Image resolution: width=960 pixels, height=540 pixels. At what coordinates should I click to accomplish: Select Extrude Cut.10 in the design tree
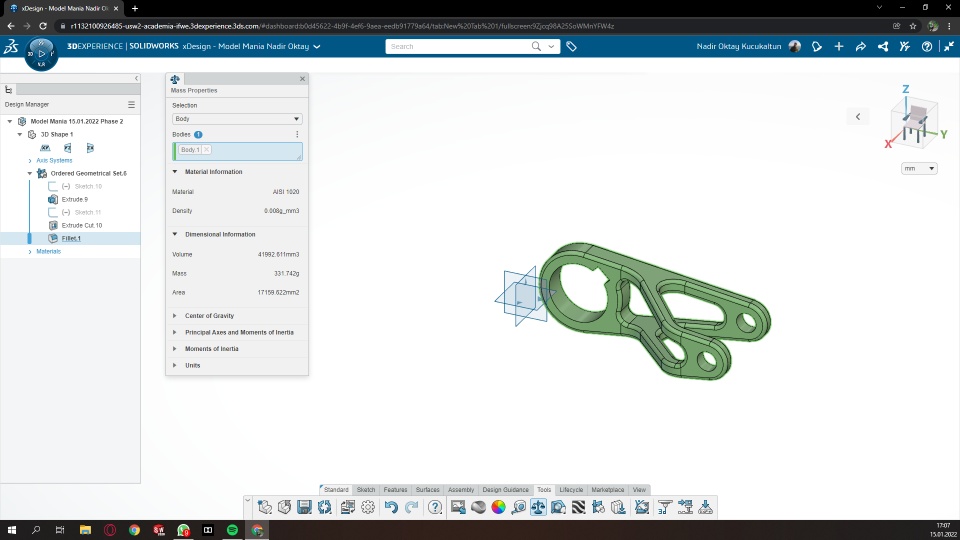coord(81,225)
